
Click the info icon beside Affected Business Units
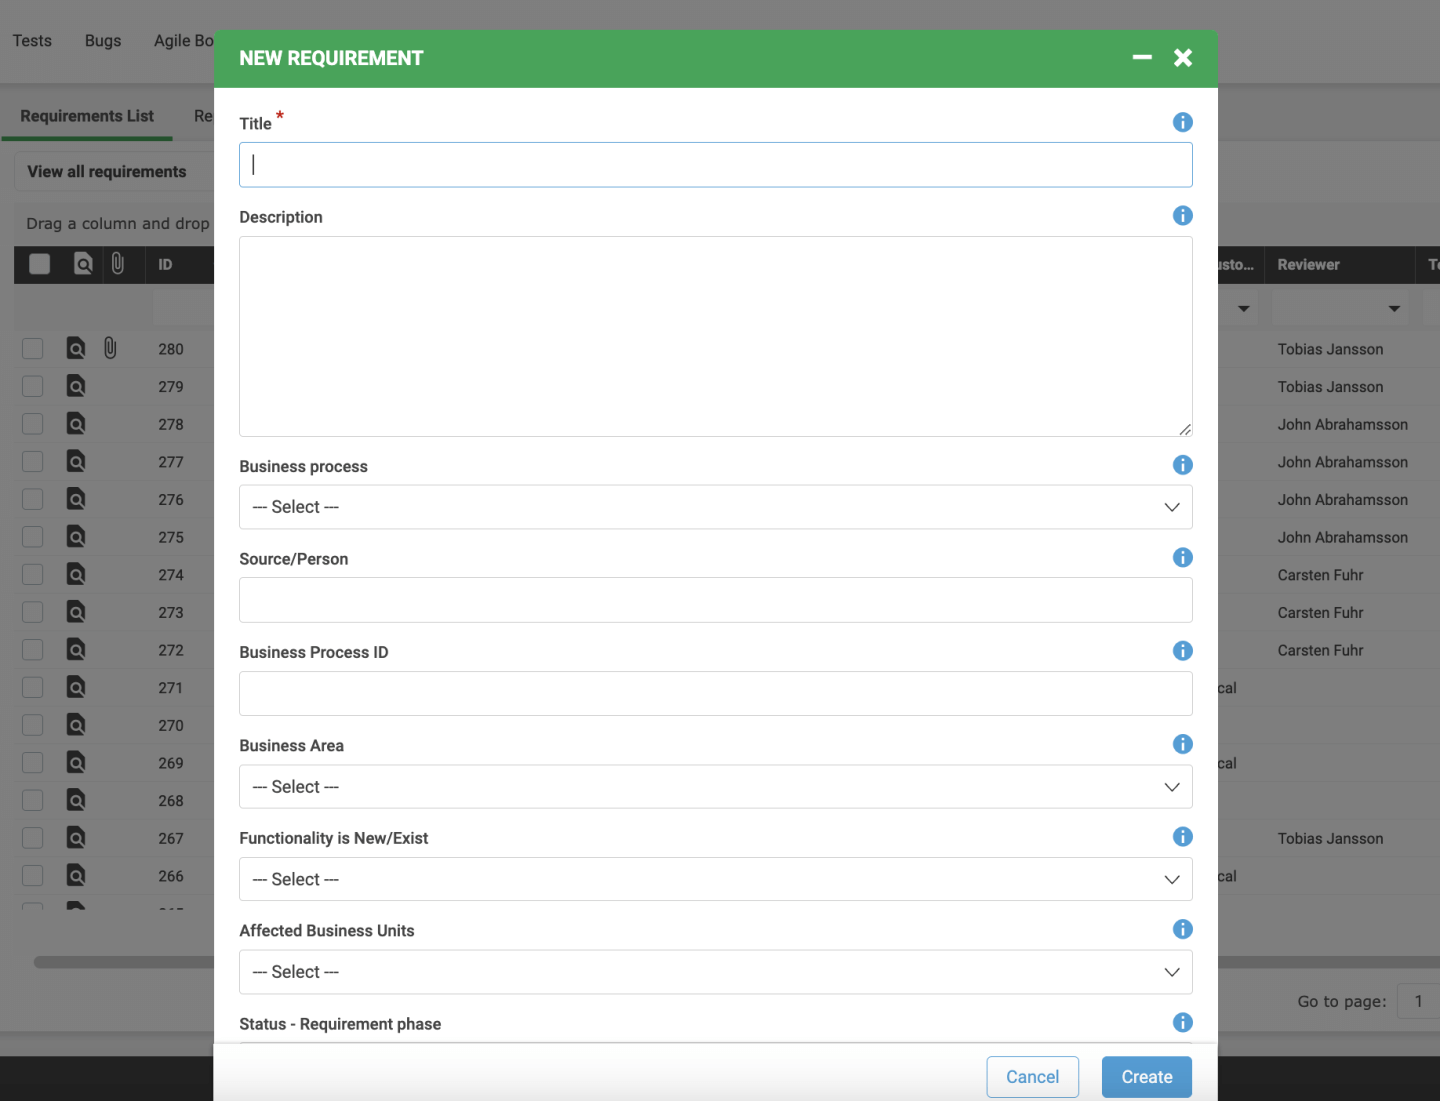(x=1183, y=929)
